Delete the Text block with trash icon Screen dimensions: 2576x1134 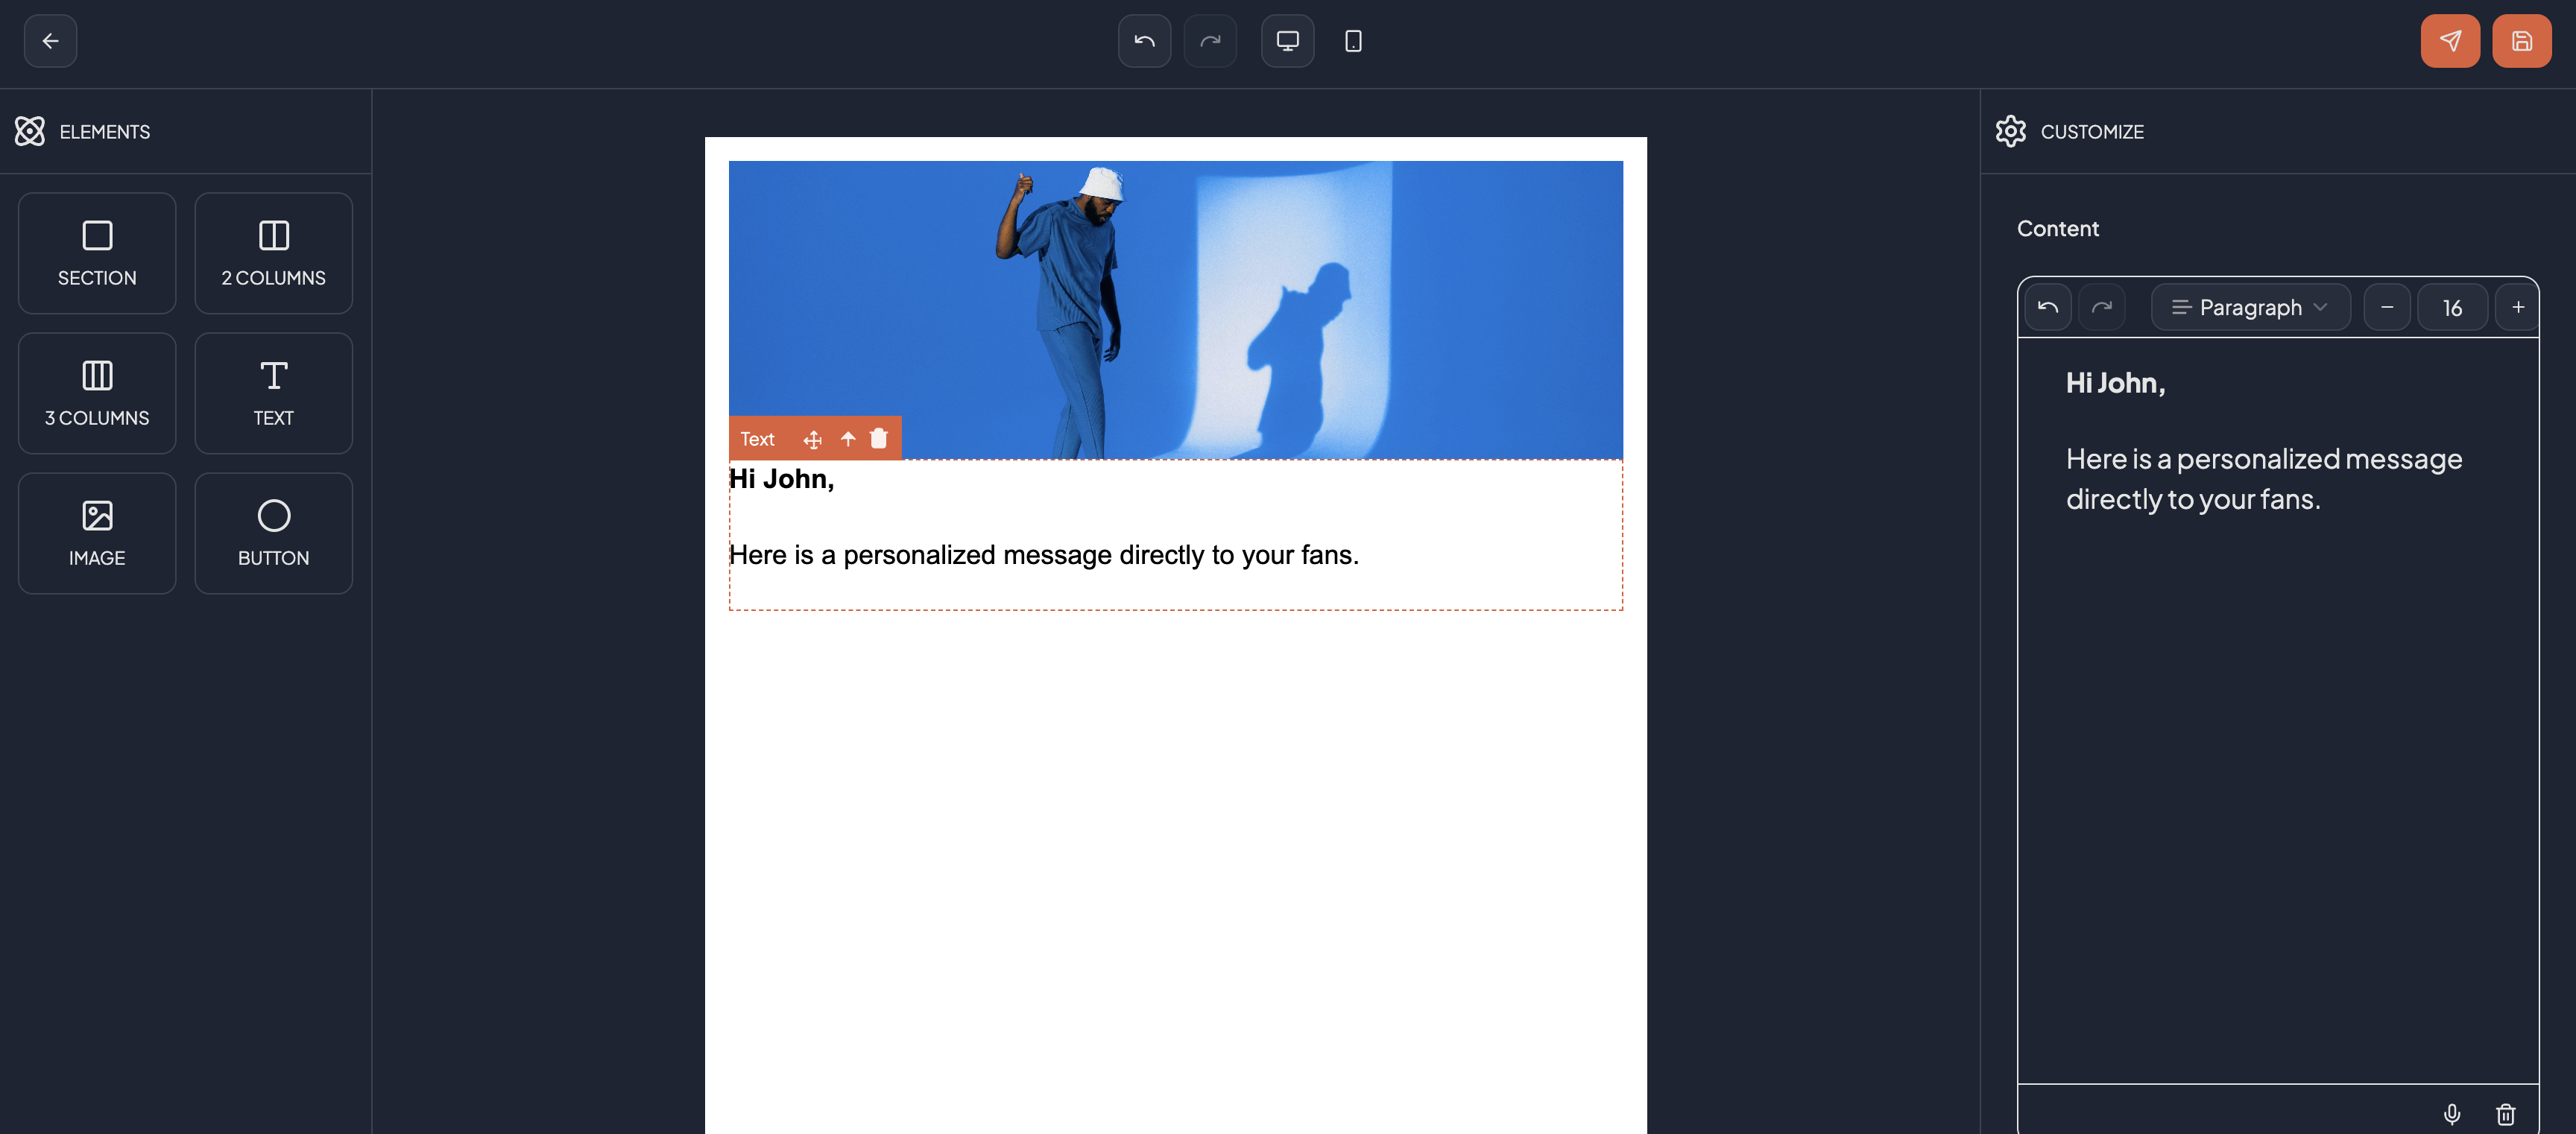pyautogui.click(x=879, y=439)
